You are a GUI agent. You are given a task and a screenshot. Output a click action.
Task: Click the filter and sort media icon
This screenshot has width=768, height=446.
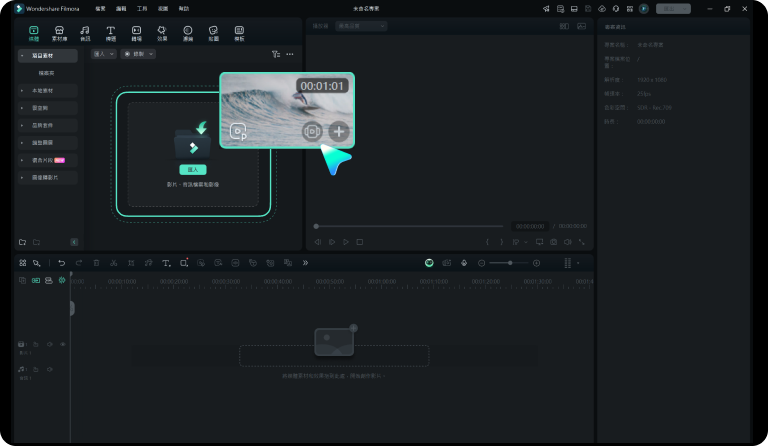point(276,54)
